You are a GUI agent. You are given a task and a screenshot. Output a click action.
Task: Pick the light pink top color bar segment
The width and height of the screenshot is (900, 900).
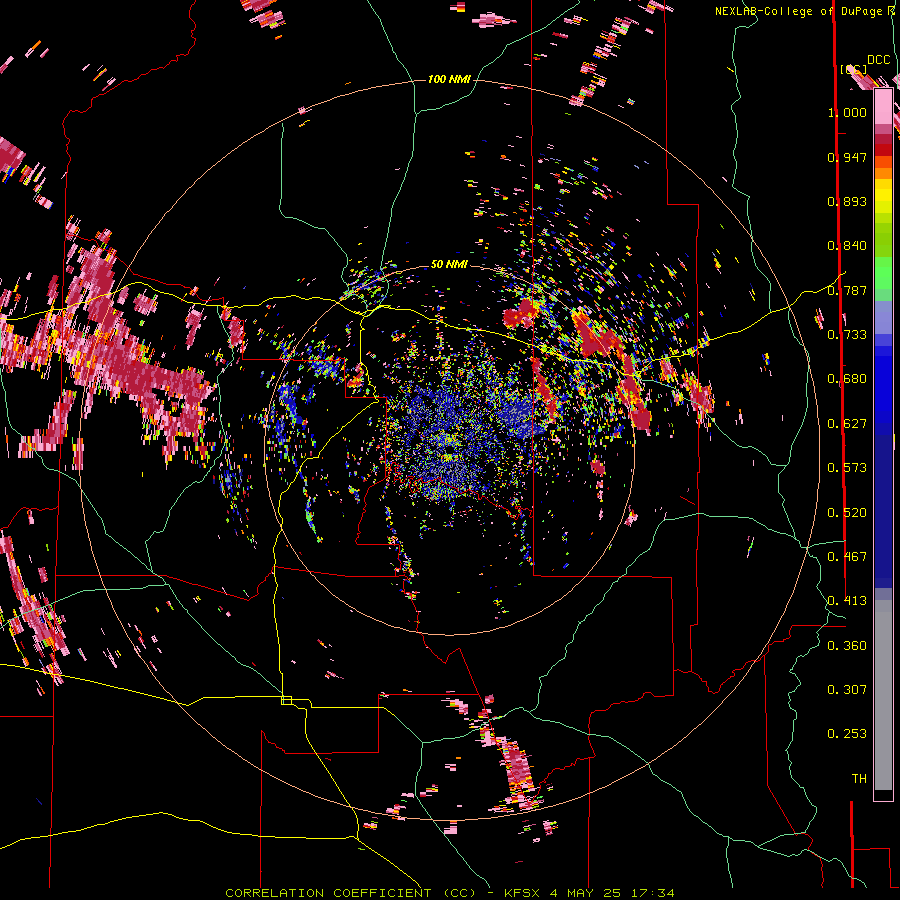tap(883, 106)
